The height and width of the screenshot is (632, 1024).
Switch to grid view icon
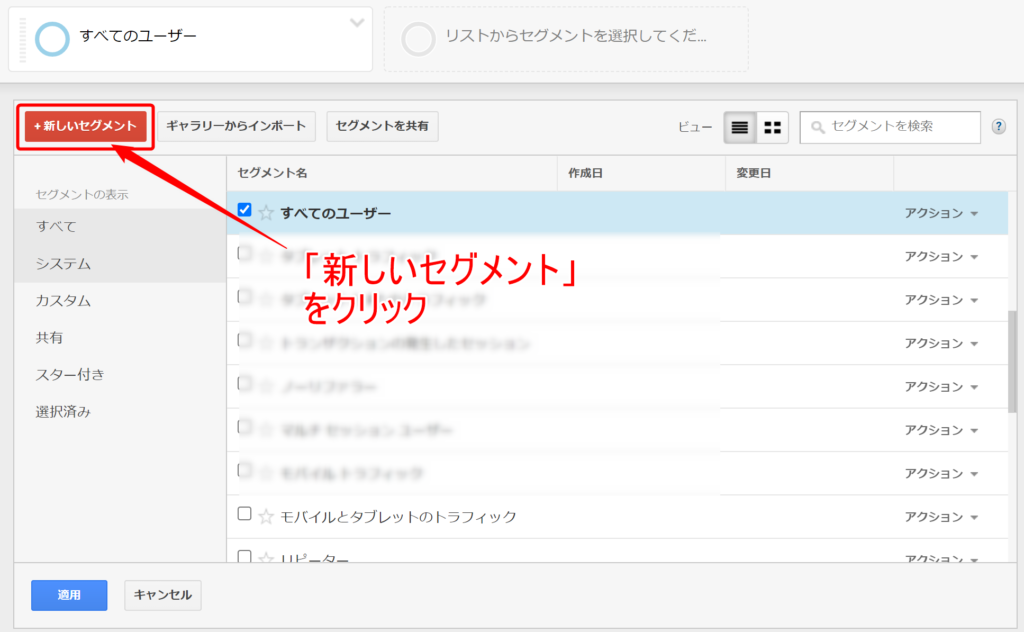[x=772, y=127]
